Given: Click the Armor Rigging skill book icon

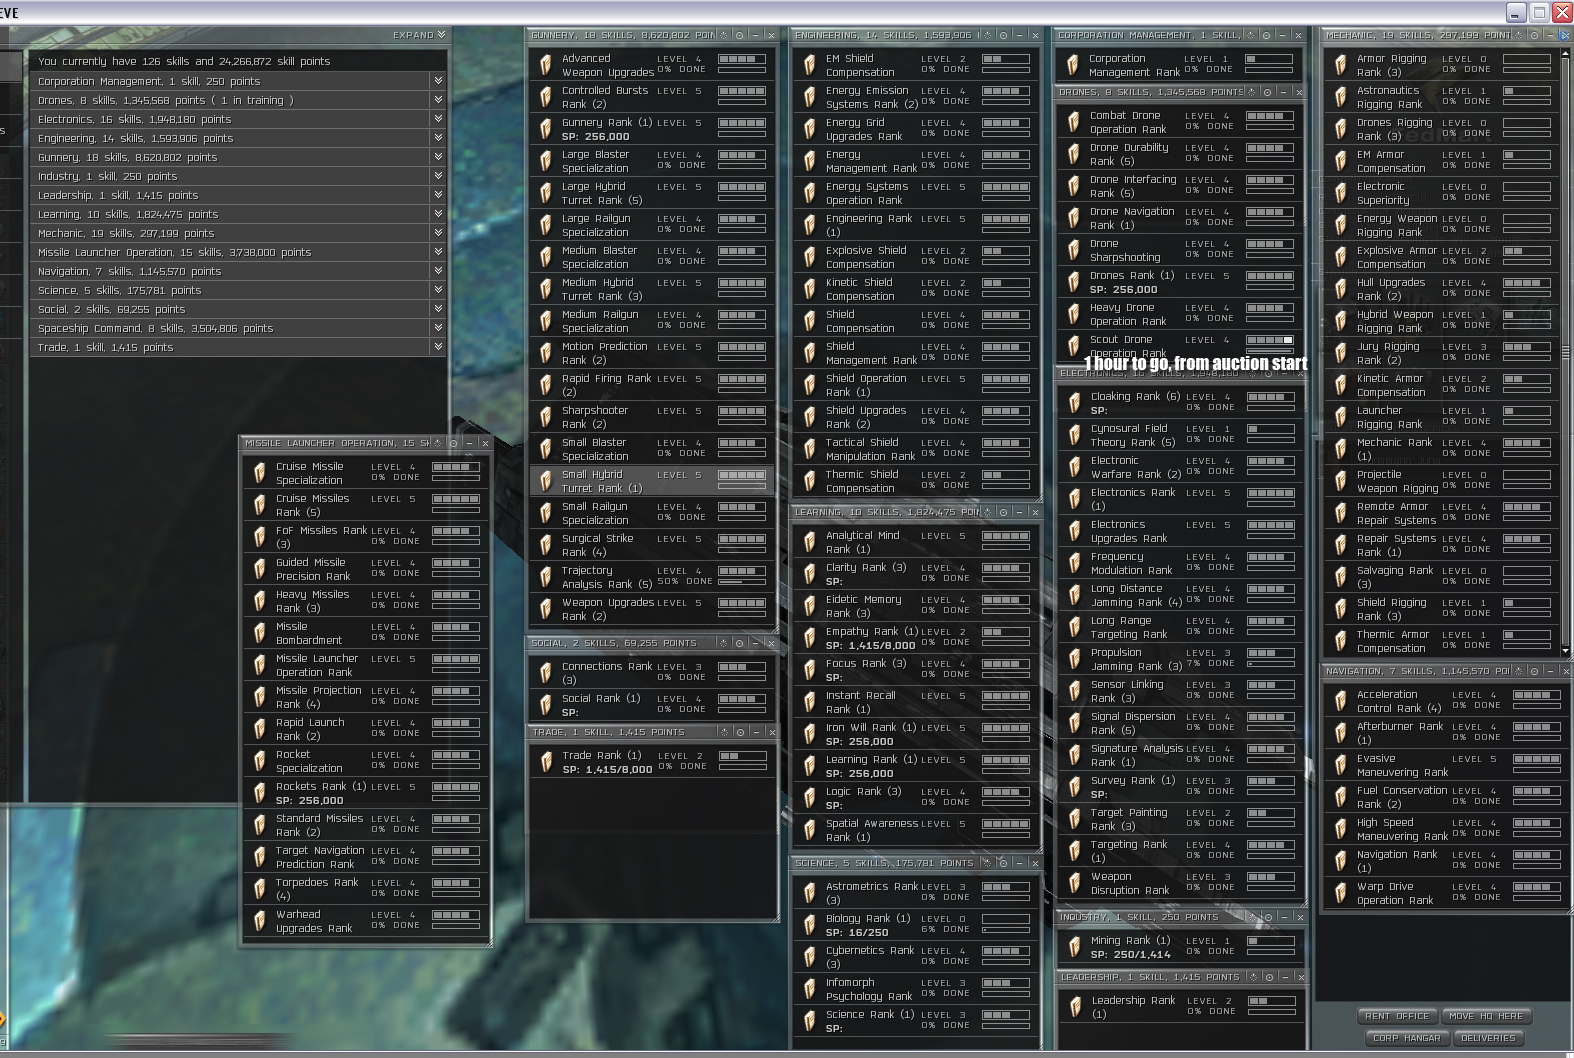Looking at the screenshot, I should coord(1341,65).
